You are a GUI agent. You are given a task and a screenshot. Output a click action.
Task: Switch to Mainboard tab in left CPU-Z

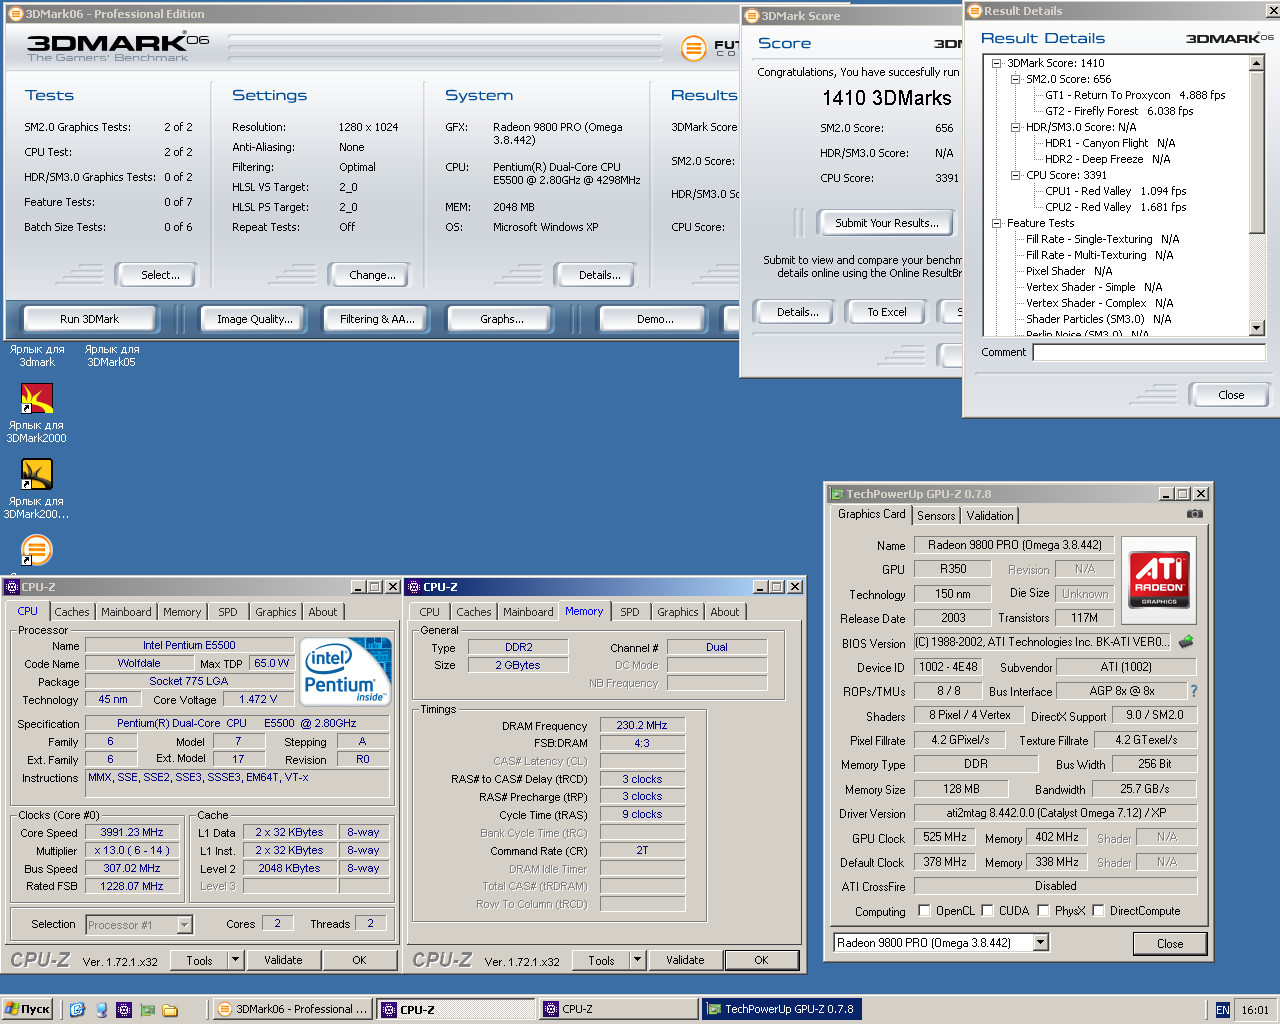(126, 612)
